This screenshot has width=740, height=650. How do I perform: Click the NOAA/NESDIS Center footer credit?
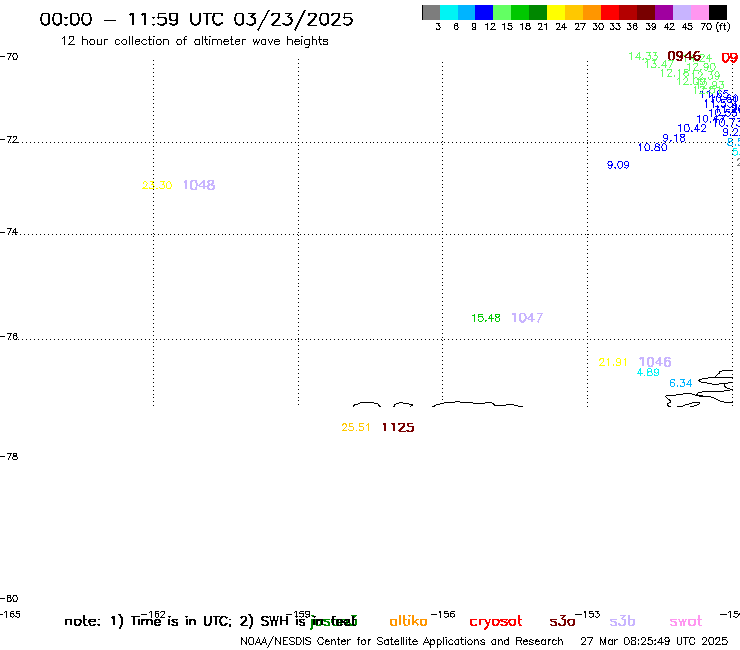click(402, 642)
